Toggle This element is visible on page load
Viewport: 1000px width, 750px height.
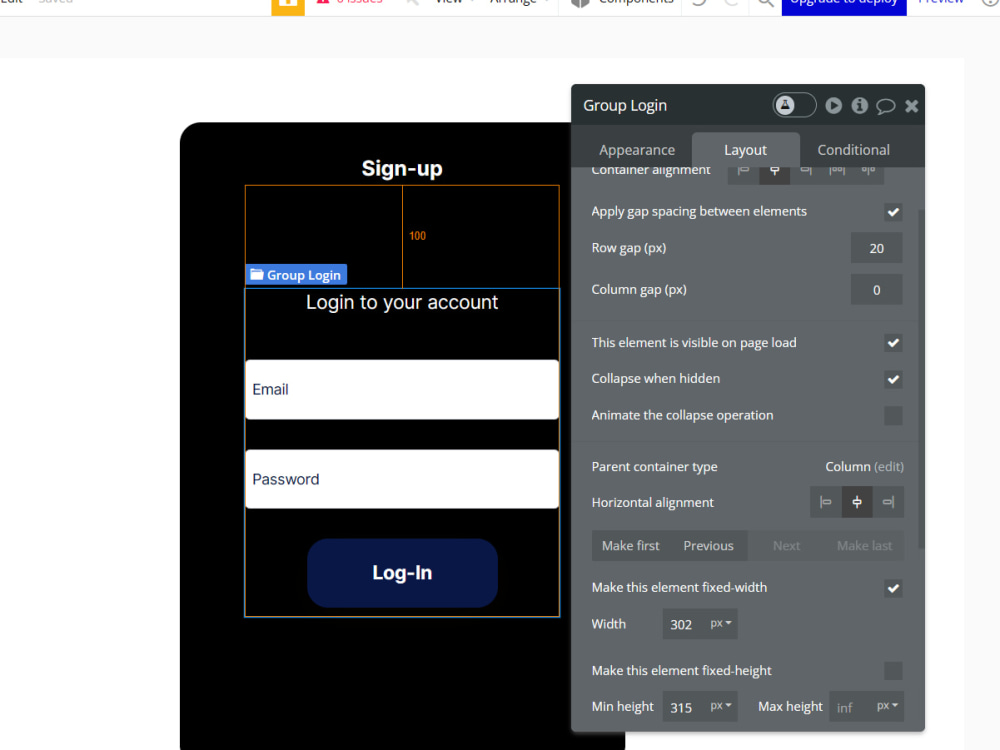click(x=893, y=343)
